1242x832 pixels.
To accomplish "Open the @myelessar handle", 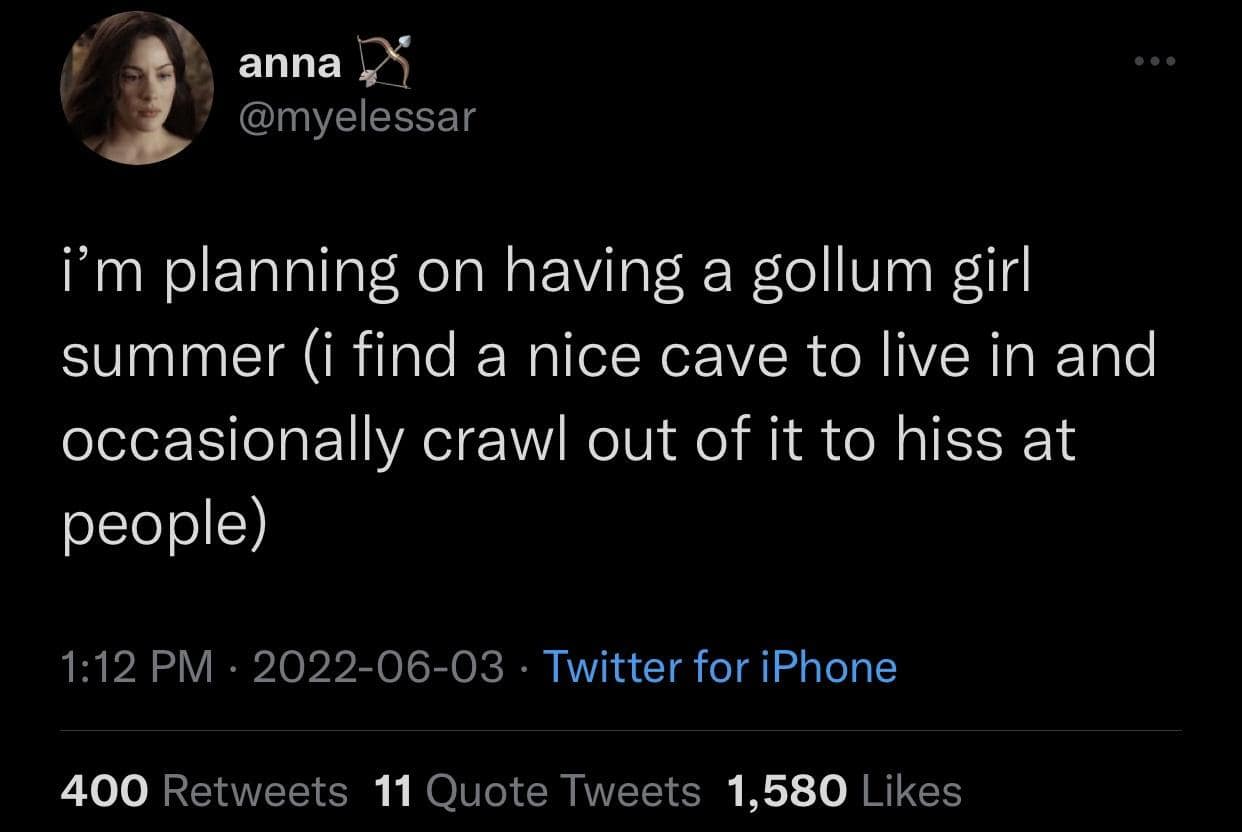I will point(357,119).
